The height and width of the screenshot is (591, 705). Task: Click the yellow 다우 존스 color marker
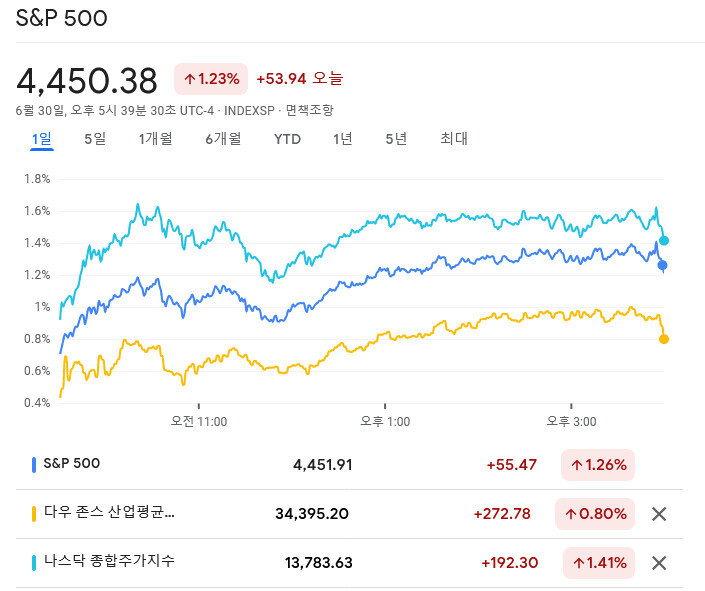click(x=34, y=513)
